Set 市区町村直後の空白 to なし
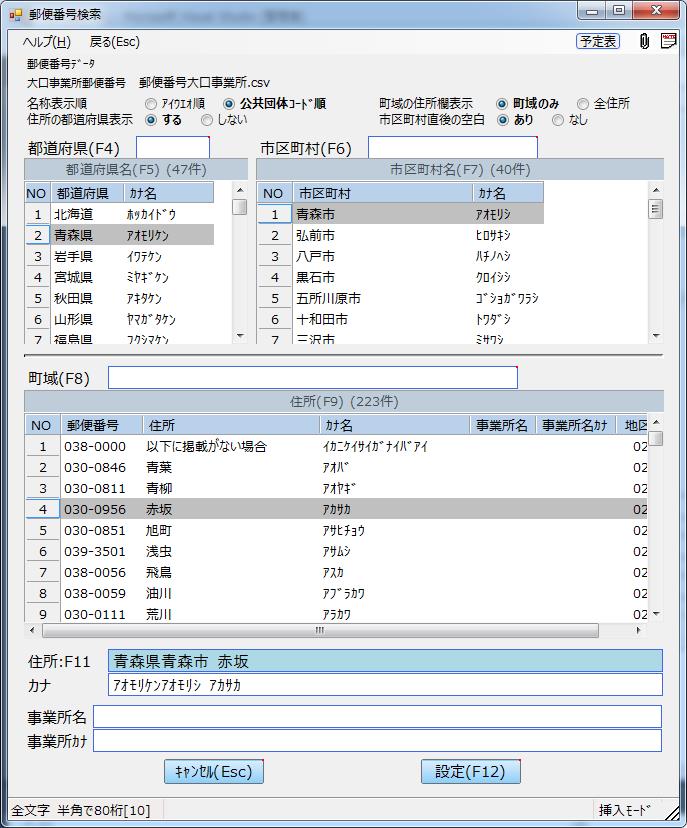687x828 pixels. click(558, 119)
